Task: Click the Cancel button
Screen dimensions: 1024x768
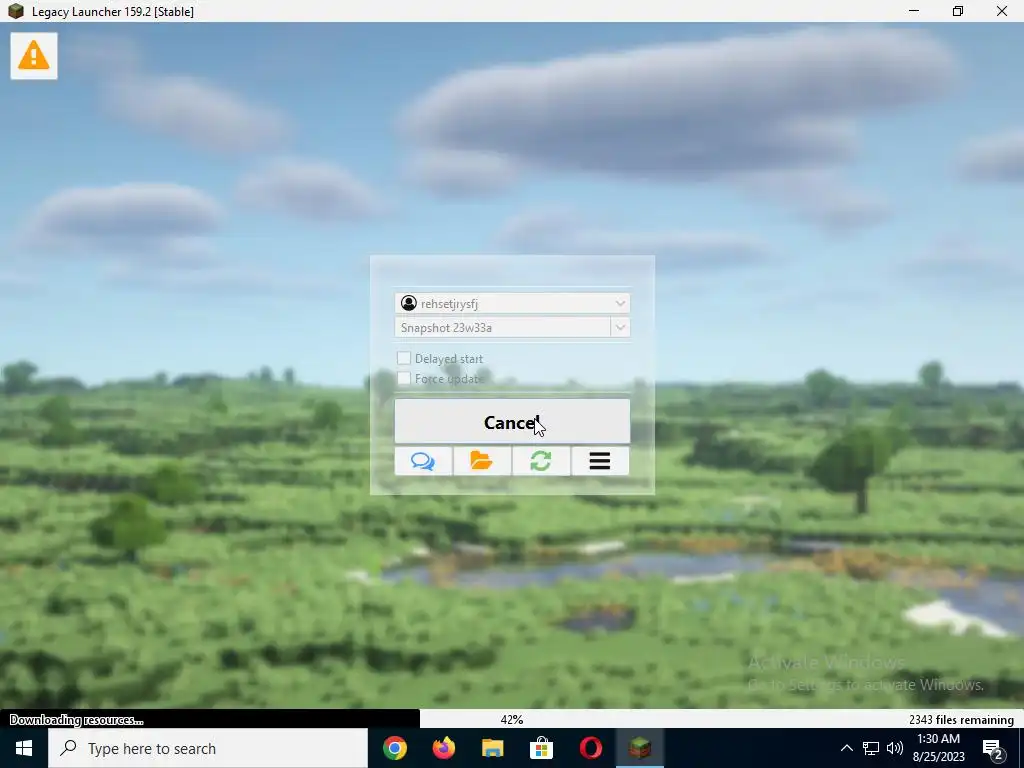Action: 512,421
